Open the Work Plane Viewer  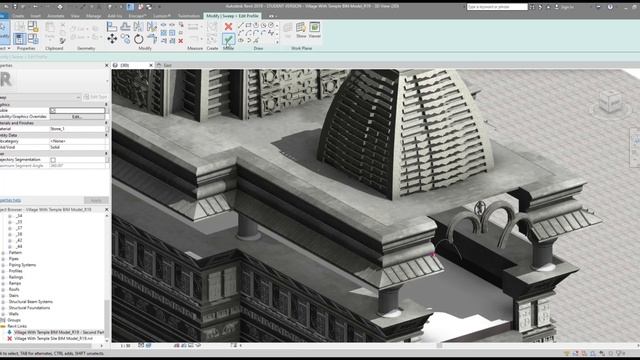click(315, 30)
